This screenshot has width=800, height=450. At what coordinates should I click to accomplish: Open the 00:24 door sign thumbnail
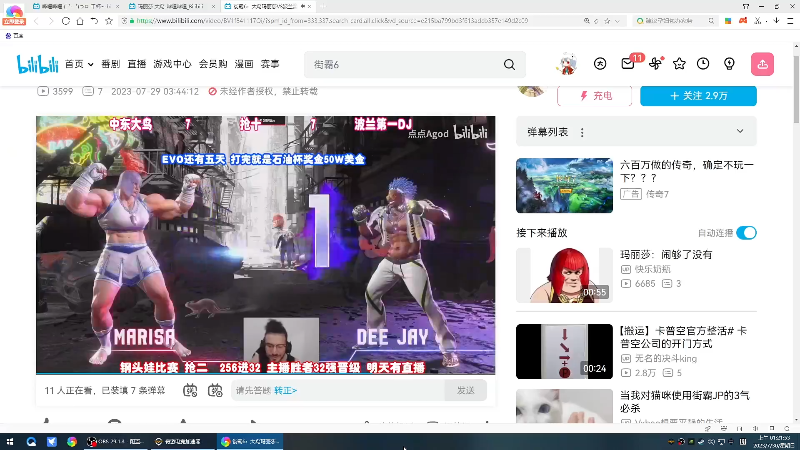(x=564, y=352)
